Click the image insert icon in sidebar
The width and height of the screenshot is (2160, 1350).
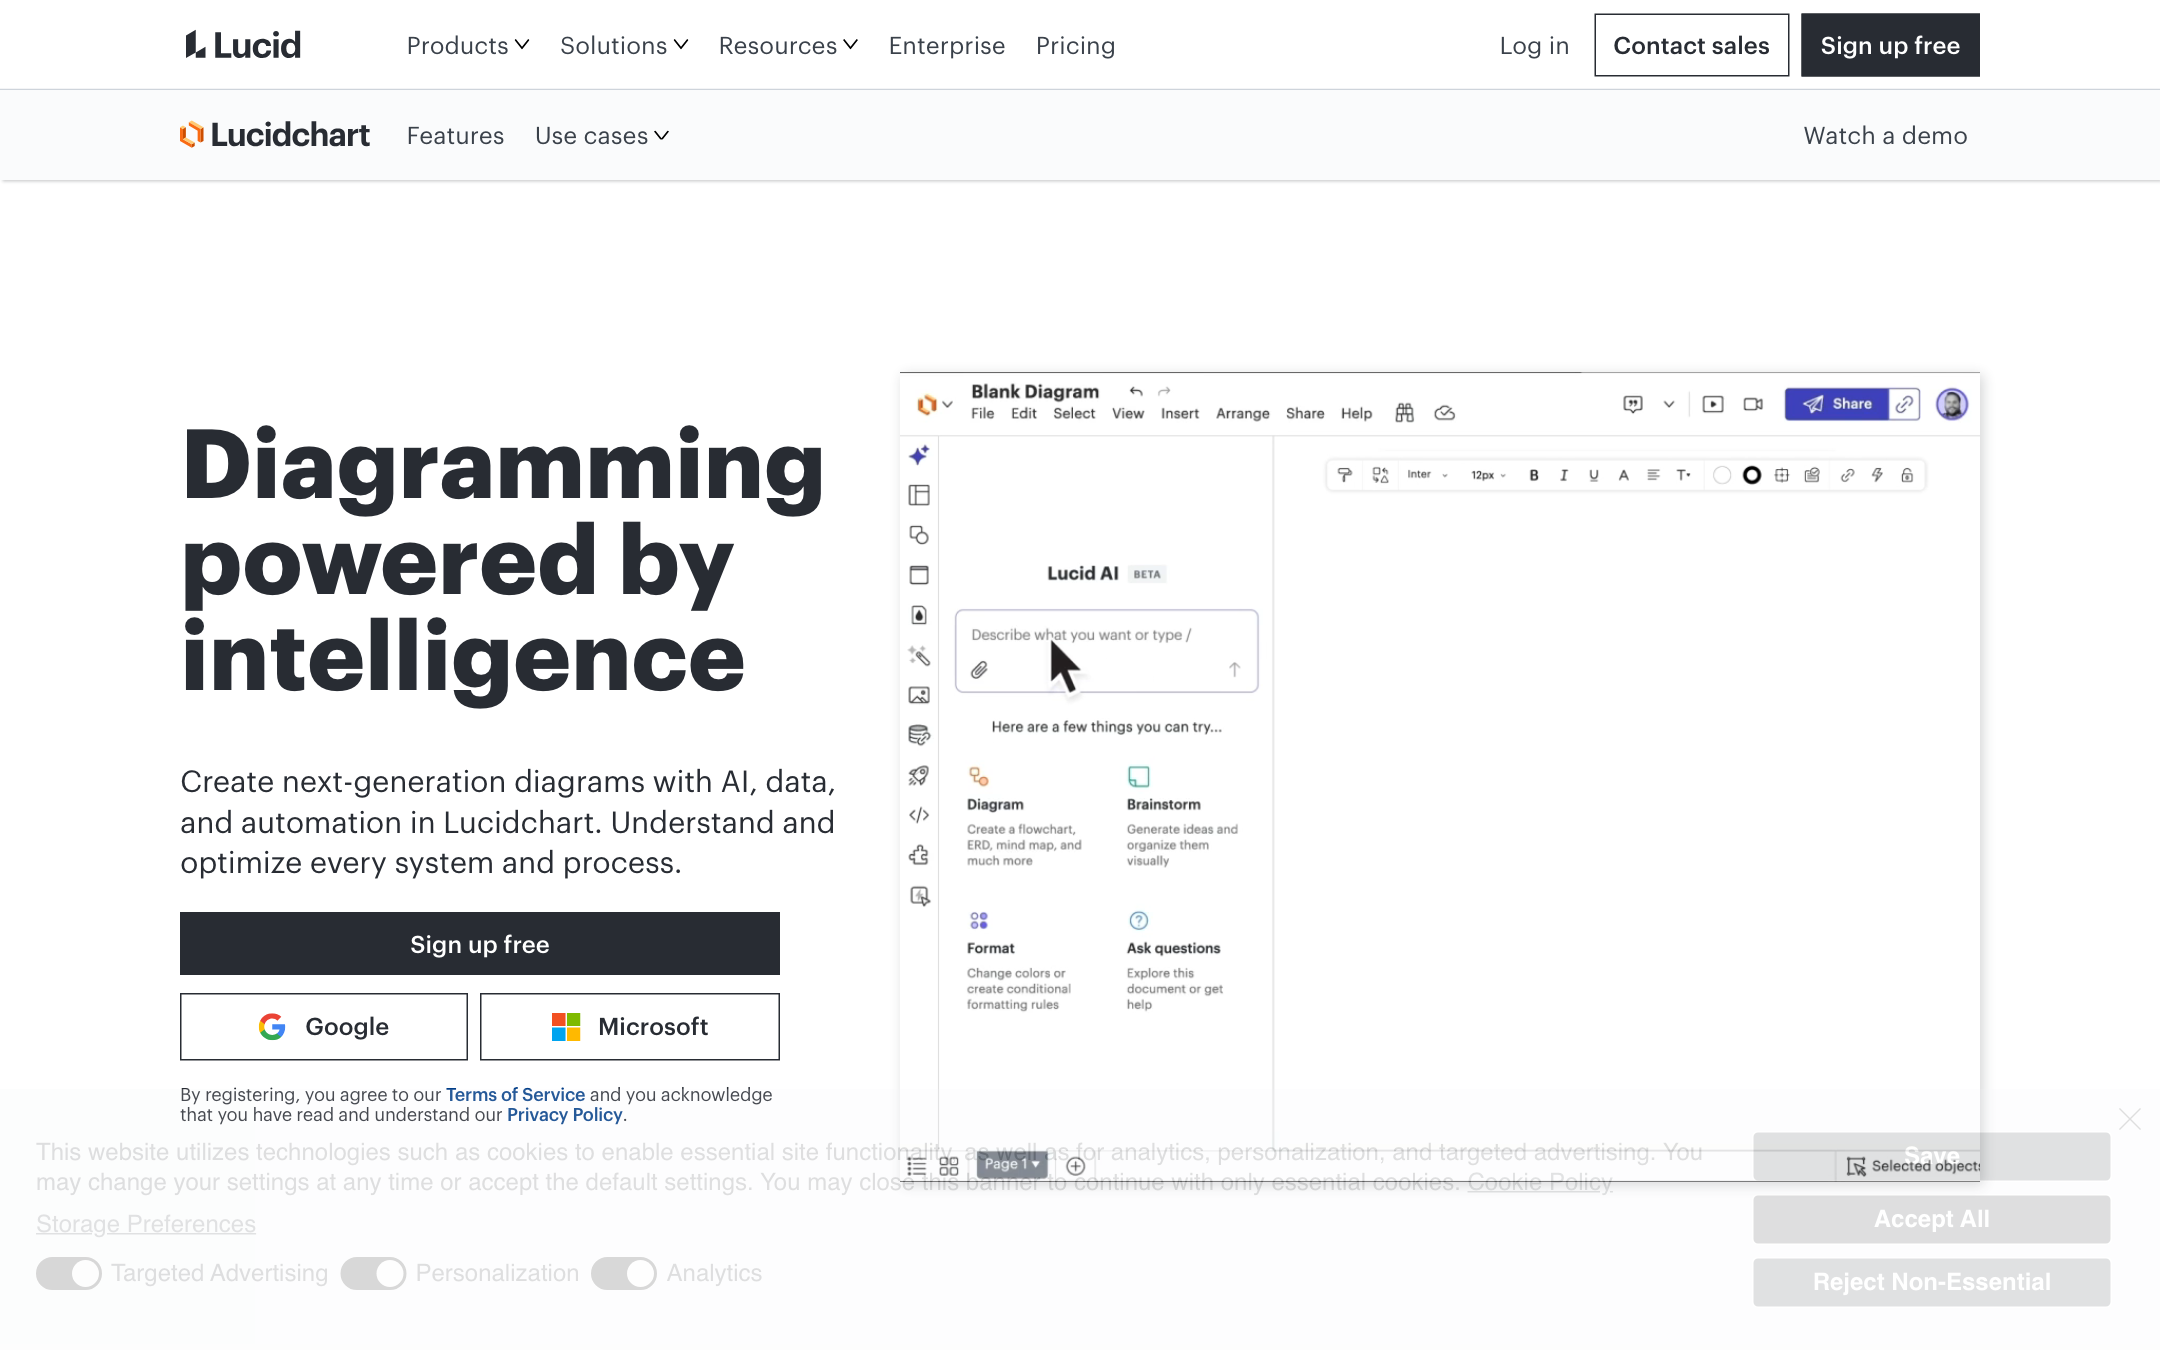click(919, 695)
